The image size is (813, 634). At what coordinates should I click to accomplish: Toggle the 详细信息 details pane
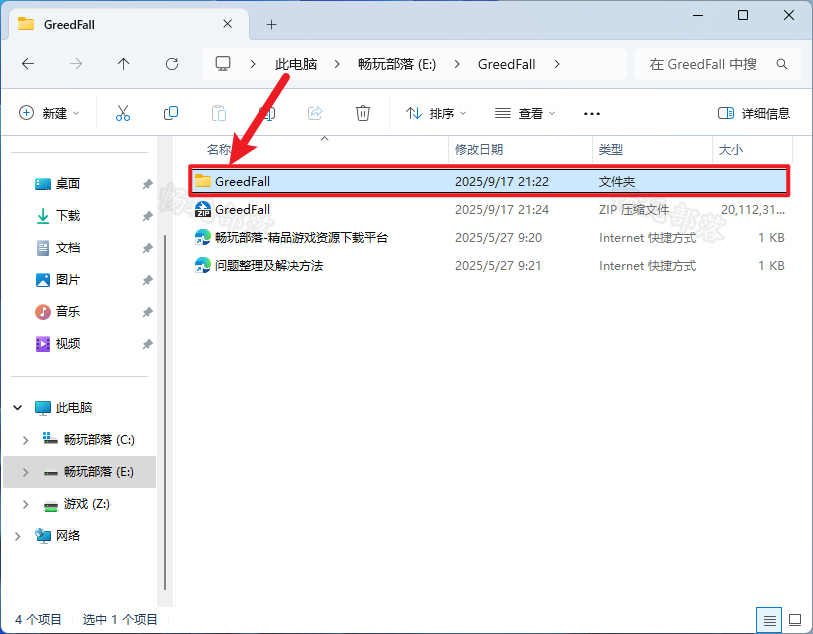753,113
